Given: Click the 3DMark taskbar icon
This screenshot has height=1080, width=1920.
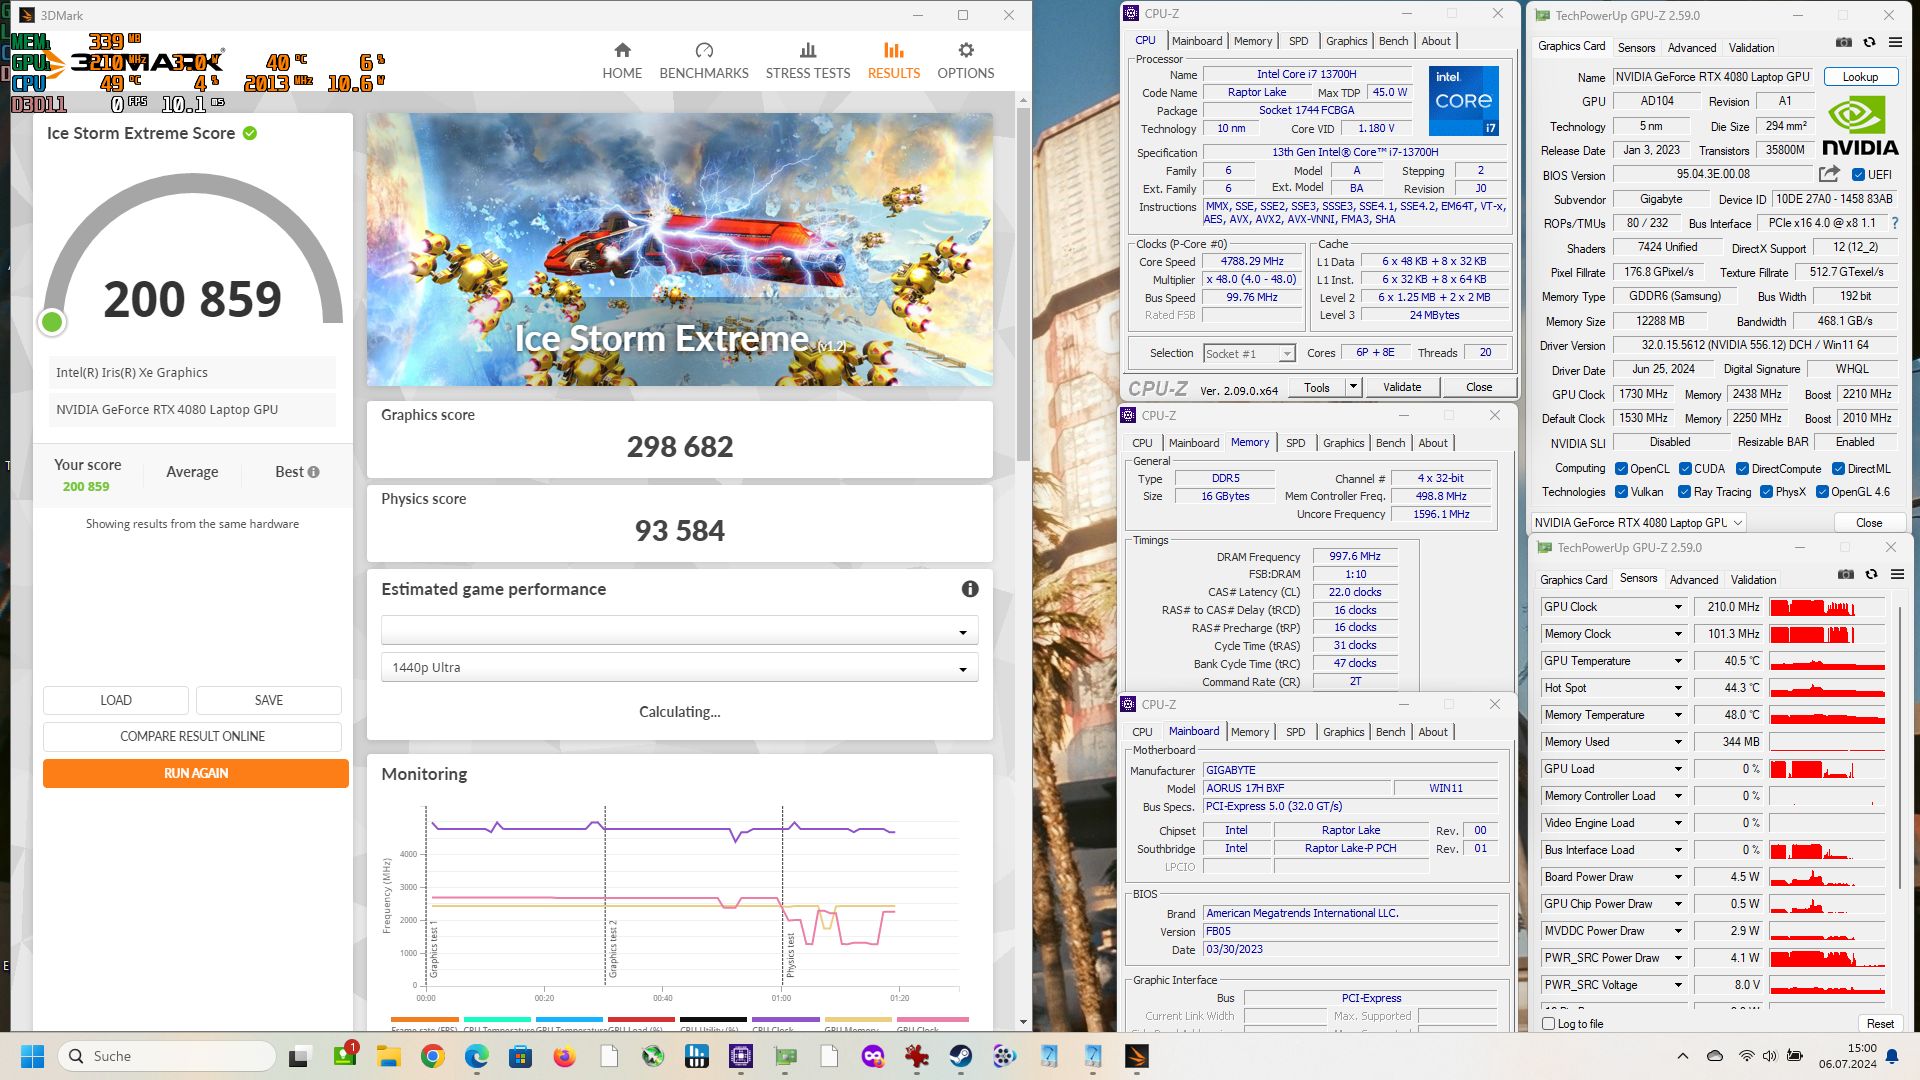Looking at the screenshot, I should tap(1136, 1056).
